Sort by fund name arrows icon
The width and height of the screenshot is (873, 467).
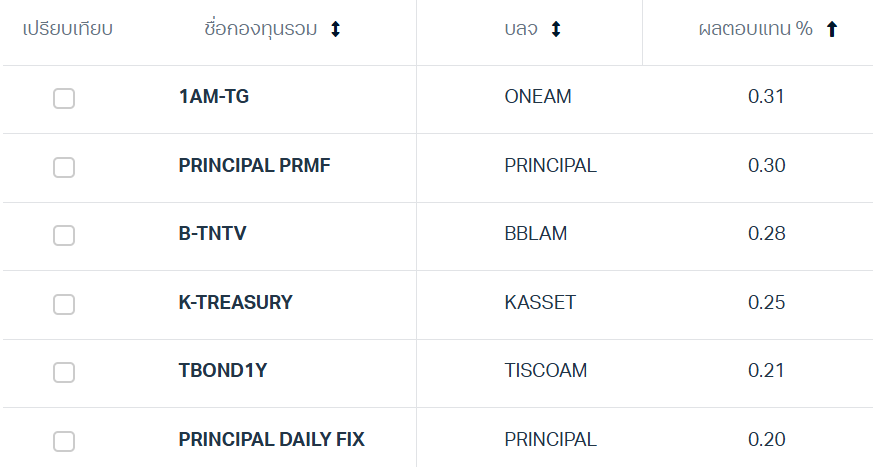click(x=336, y=29)
